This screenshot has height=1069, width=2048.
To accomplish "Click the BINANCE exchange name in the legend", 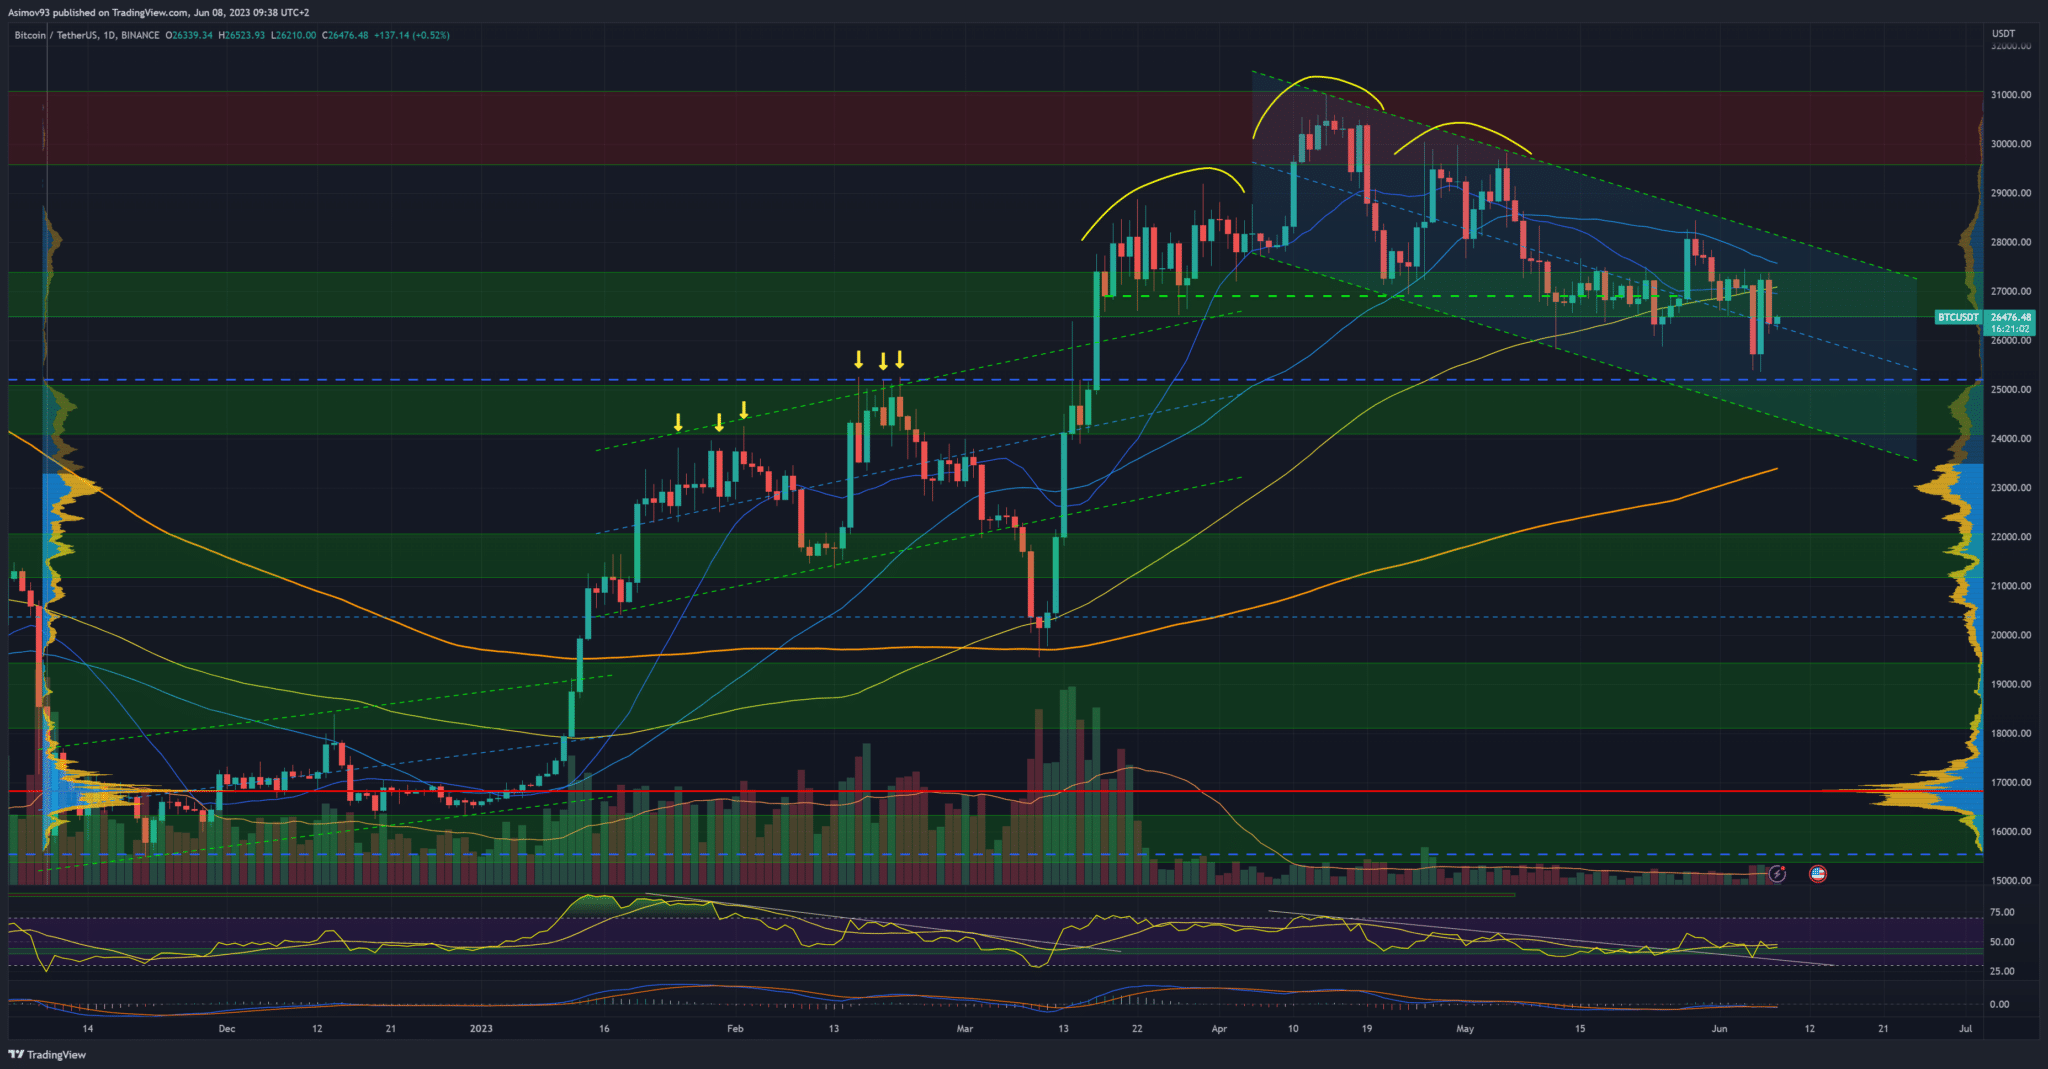I will pyautogui.click(x=140, y=35).
